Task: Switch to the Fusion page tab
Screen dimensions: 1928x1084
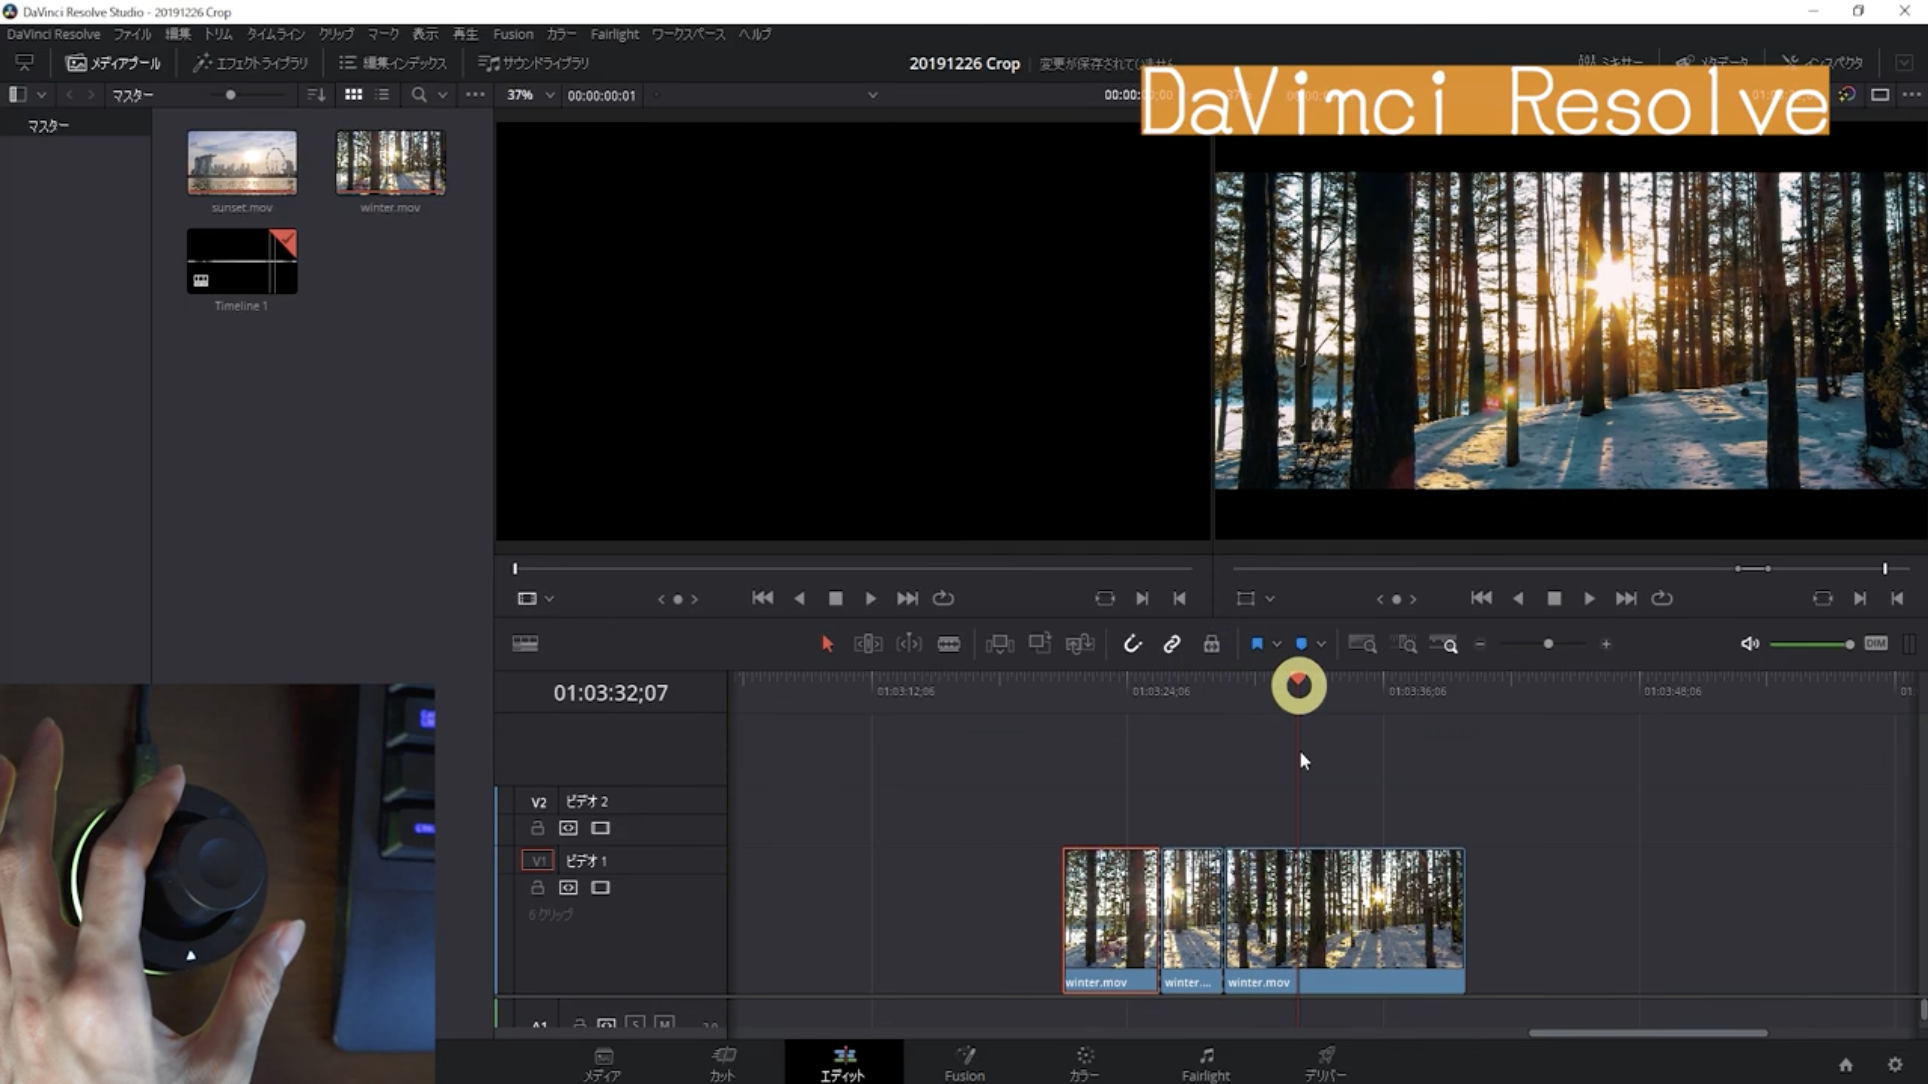Action: tap(964, 1064)
